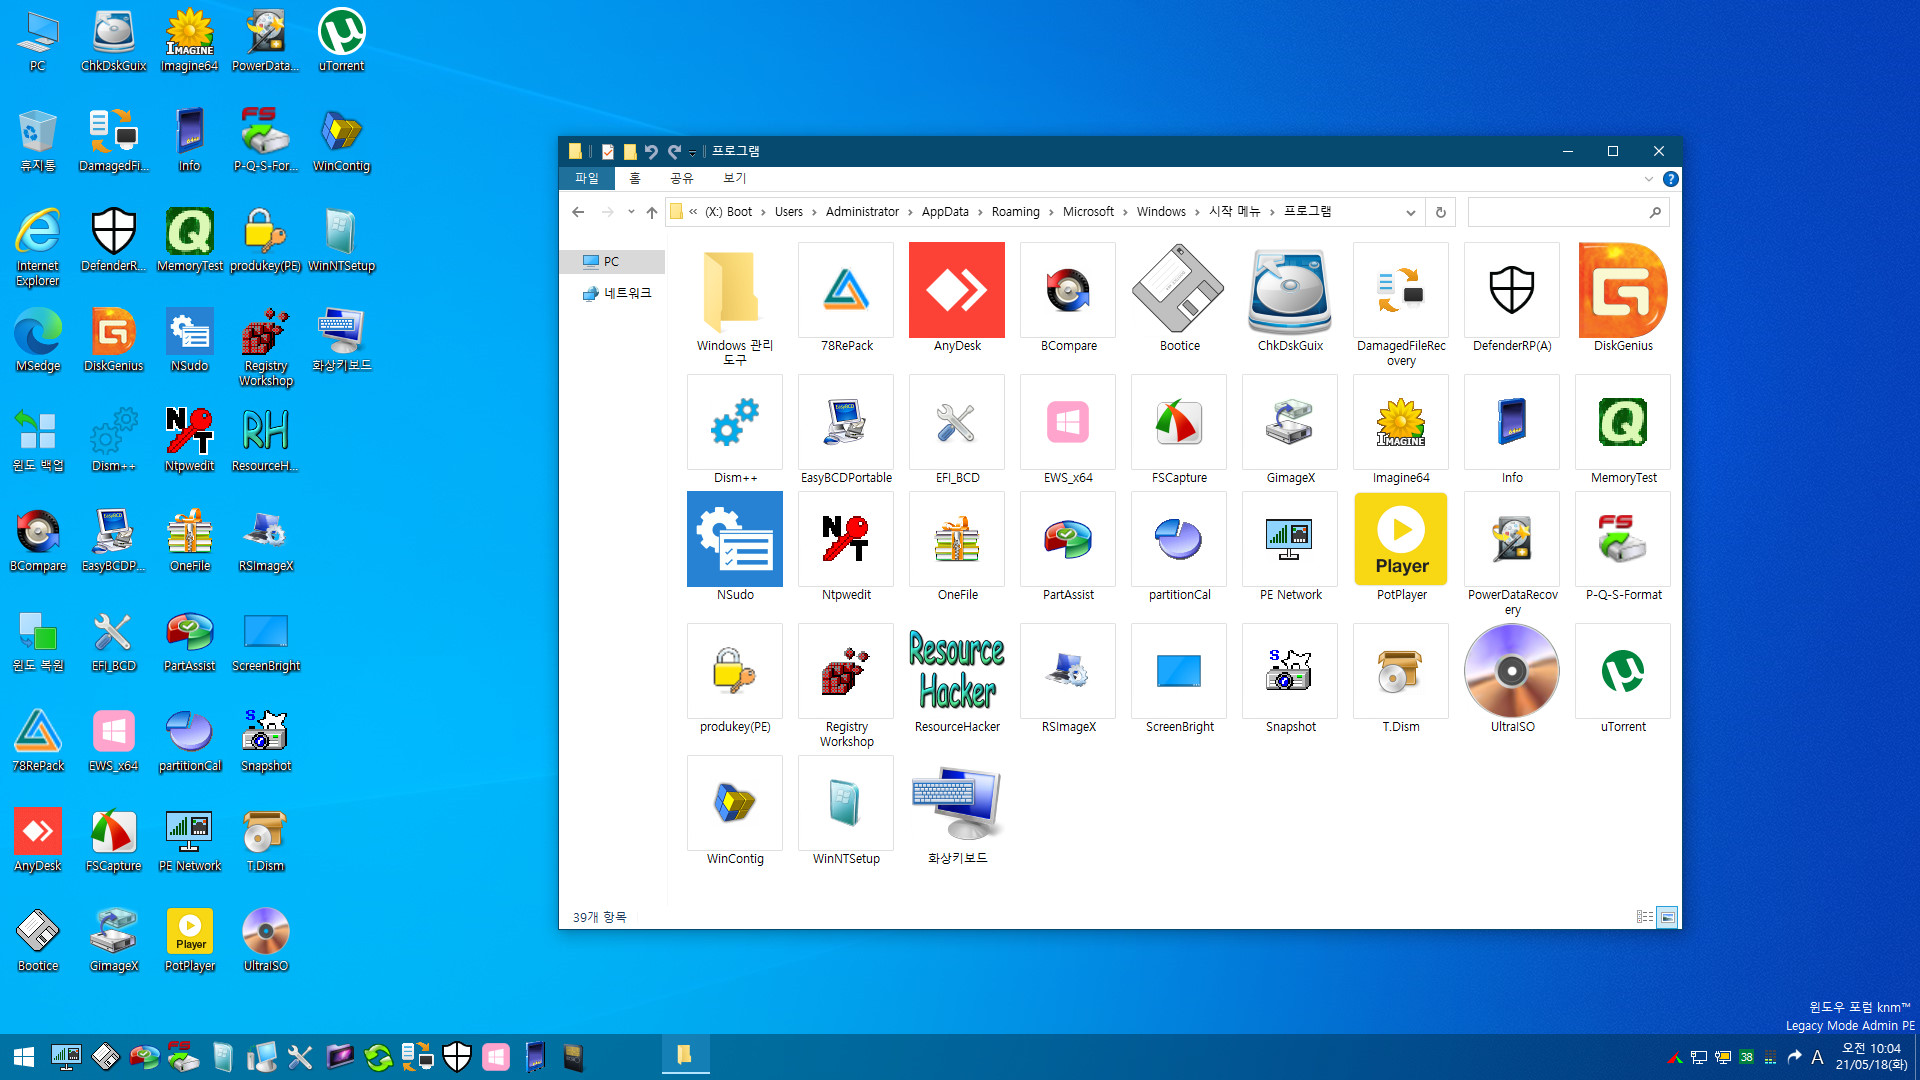The width and height of the screenshot is (1920, 1080).
Task: Select Ntpwedit shortcut on desktop
Action: coord(189,440)
